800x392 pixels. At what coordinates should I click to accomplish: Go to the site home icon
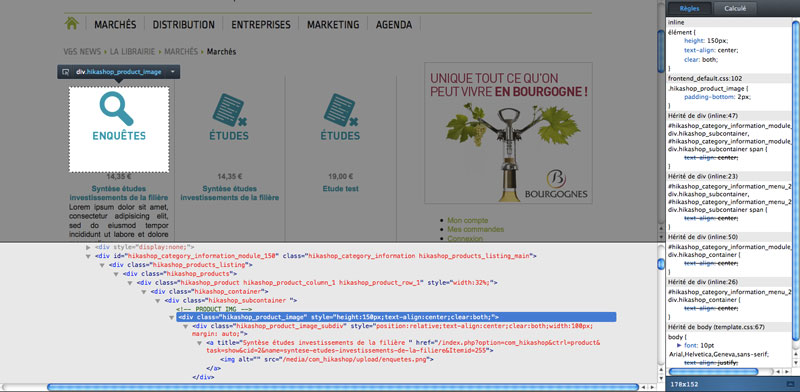(71, 23)
